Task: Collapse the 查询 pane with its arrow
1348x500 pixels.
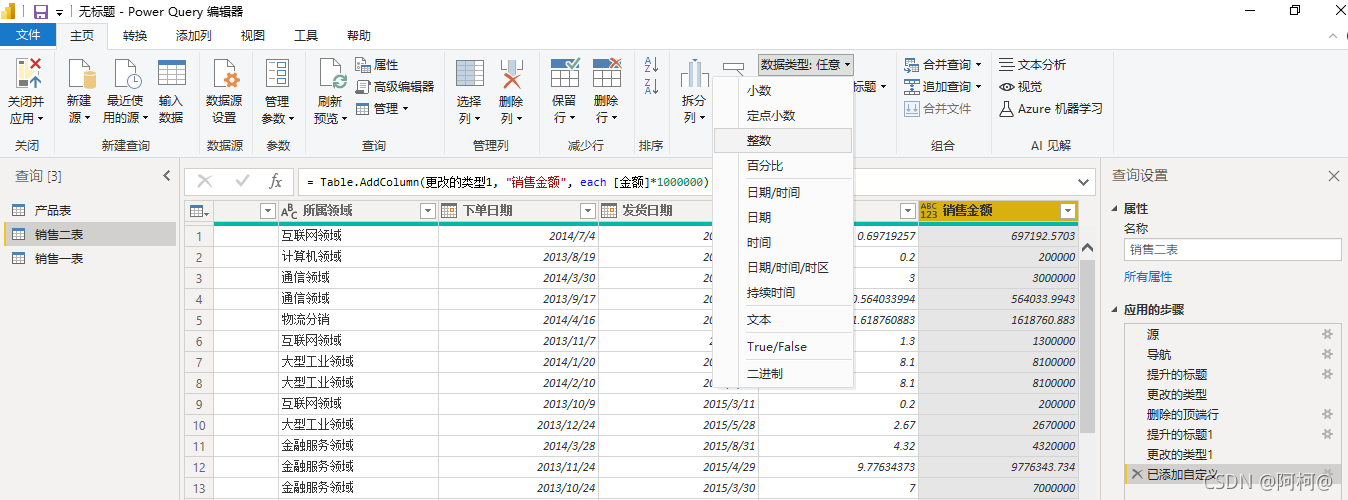Action: coord(167,176)
